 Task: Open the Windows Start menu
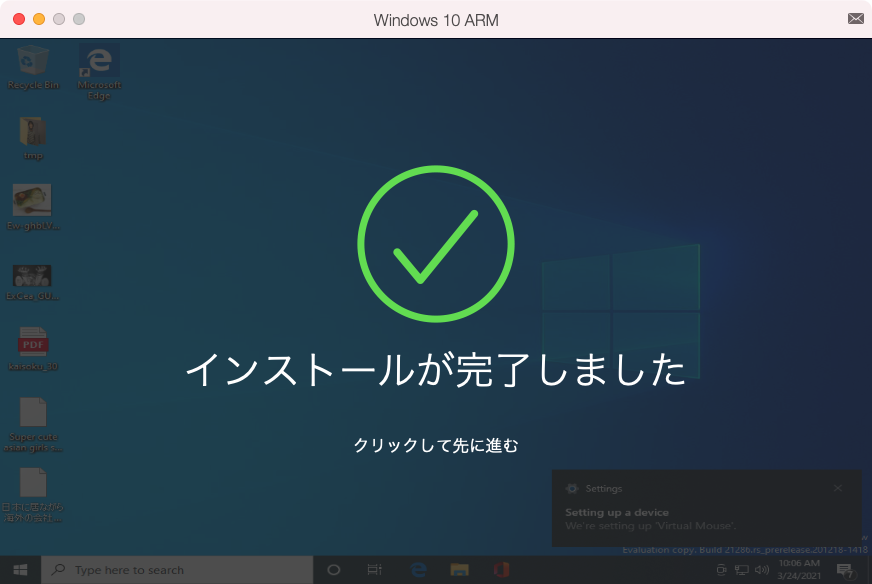coord(21,570)
